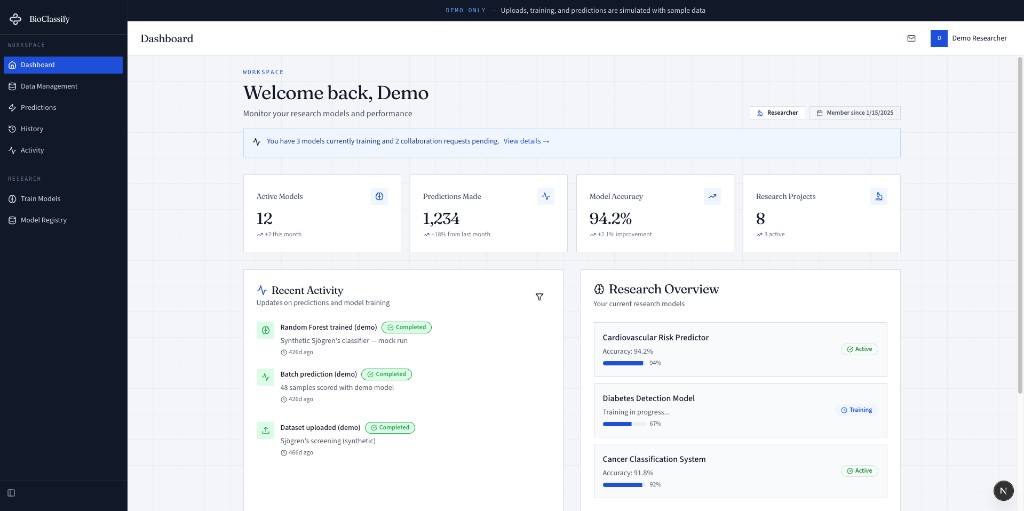Screen dimensions: 1024x511
Task: Click Diabetes Detection Model progress bar
Action: (624, 423)
